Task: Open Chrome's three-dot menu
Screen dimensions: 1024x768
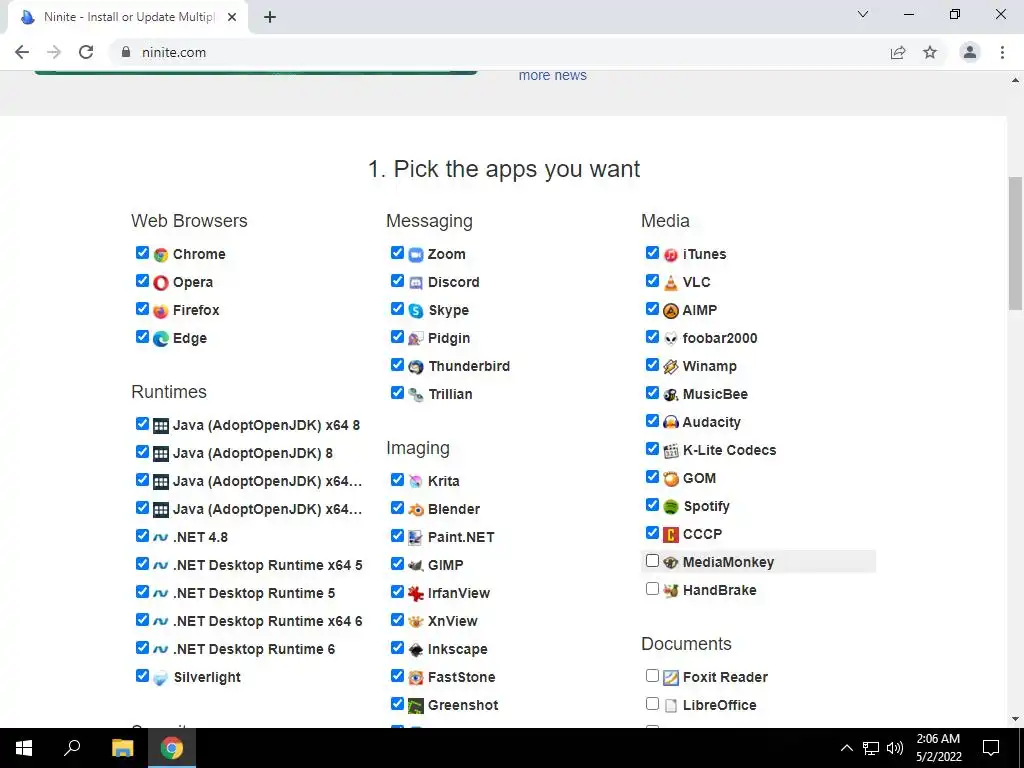Action: [1002, 52]
